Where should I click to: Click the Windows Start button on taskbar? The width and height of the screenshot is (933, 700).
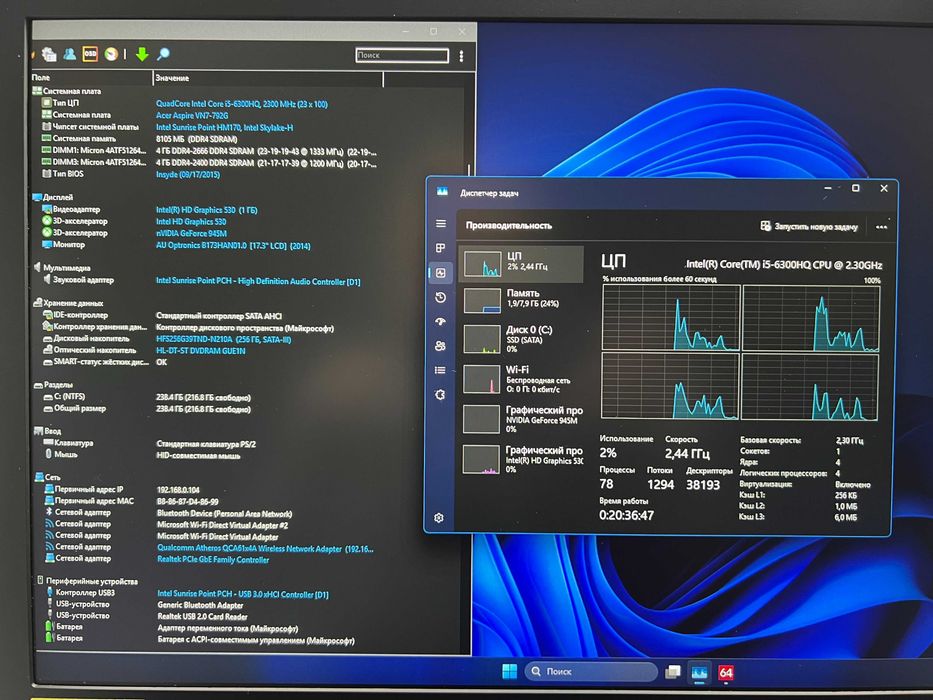[x=510, y=672]
